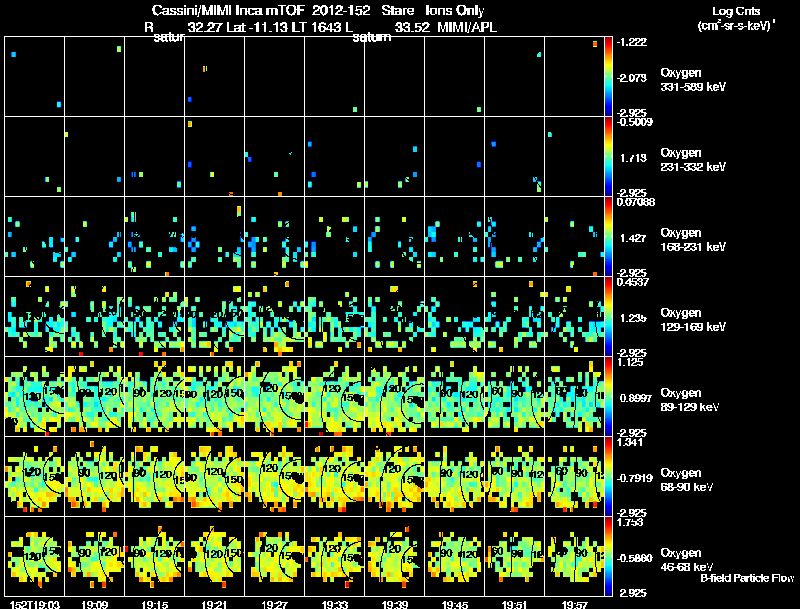Image resolution: width=800 pixels, height=609 pixels.
Task: Click the color bar beside Oxygen 168-231 keV
Action: pos(608,237)
